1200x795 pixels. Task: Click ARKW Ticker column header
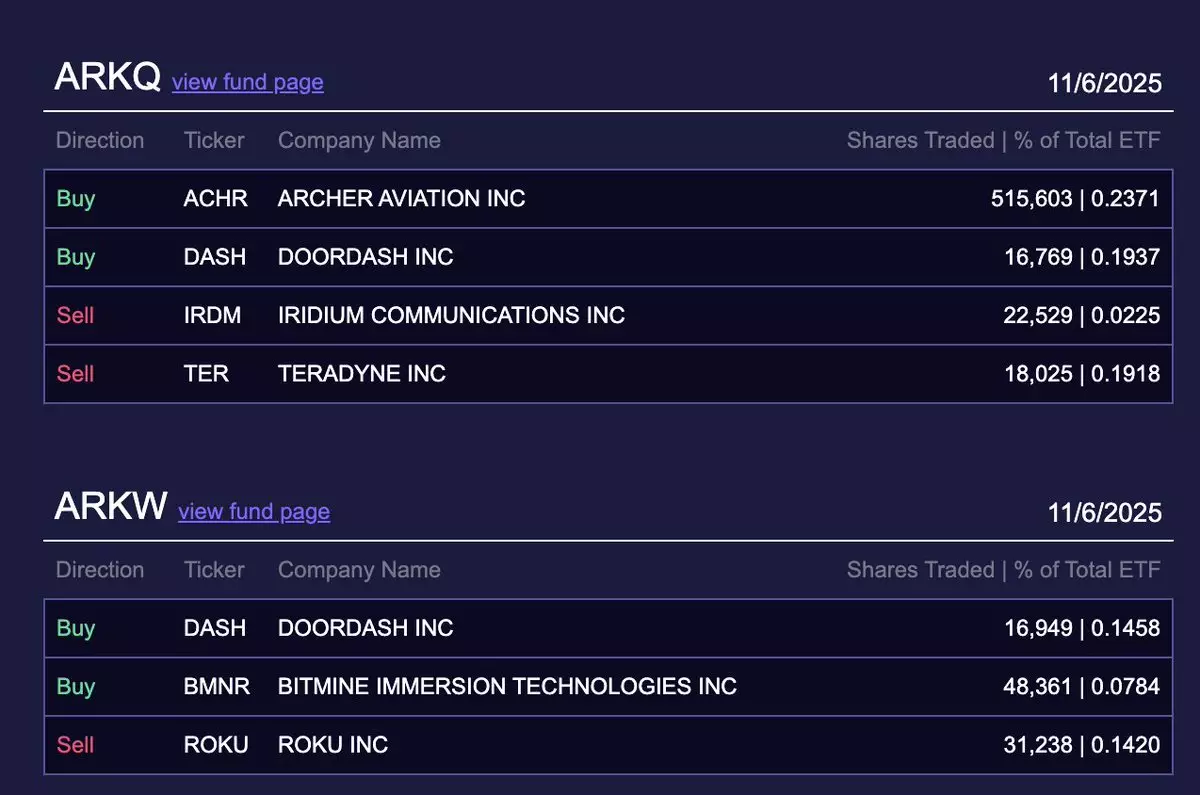tap(214, 570)
